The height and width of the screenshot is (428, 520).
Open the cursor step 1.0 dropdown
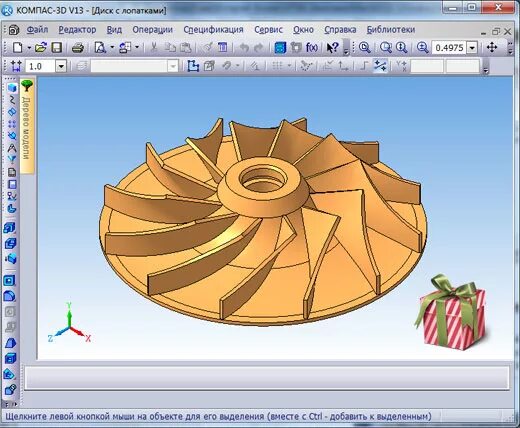coord(61,66)
